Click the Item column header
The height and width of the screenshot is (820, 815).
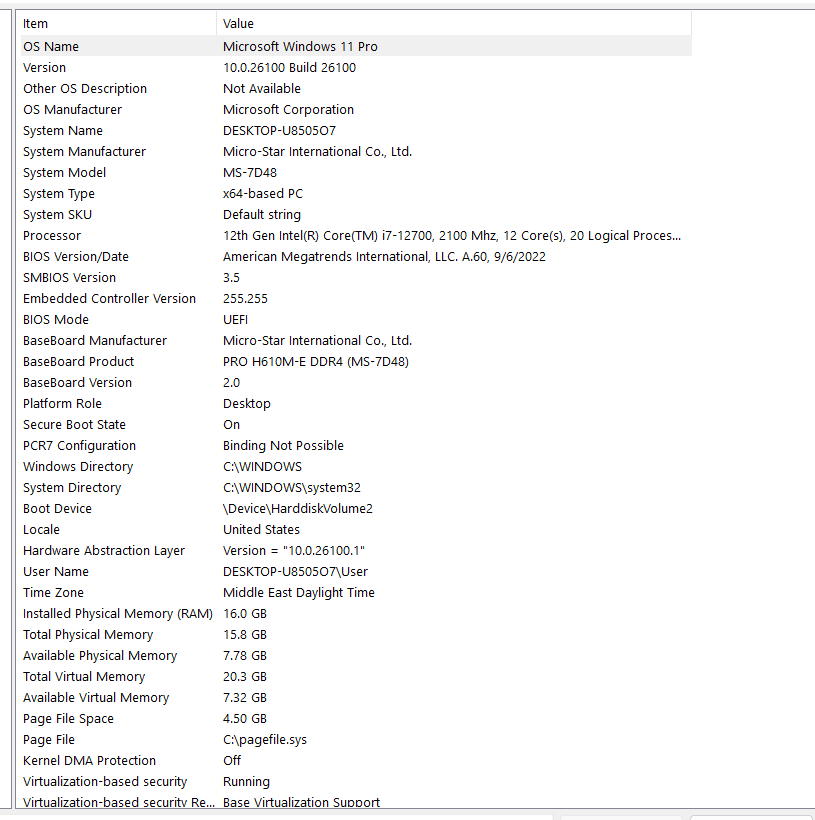pos(118,24)
